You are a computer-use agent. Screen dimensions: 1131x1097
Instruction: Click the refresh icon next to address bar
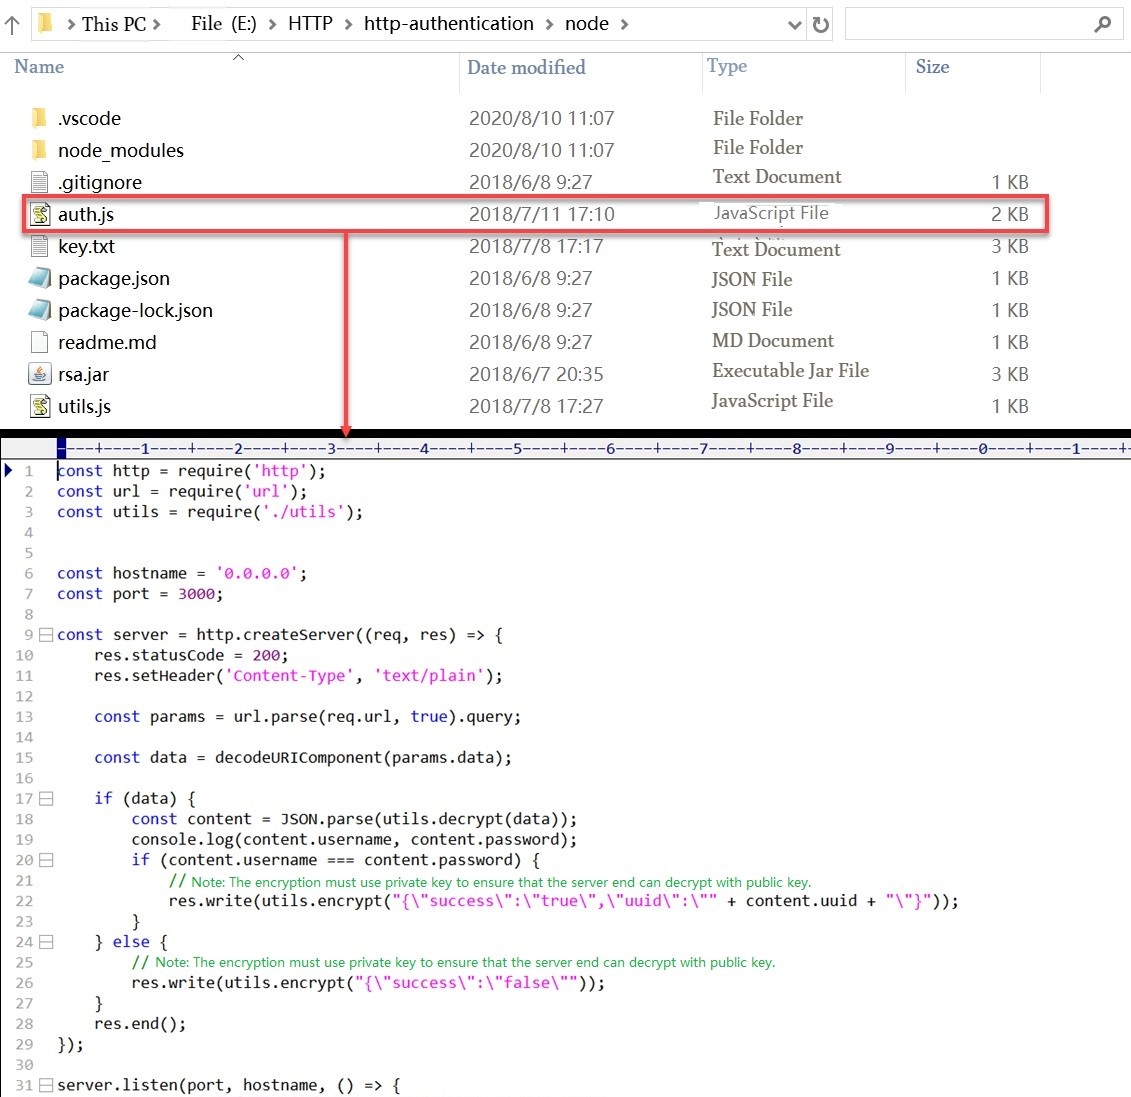[821, 24]
